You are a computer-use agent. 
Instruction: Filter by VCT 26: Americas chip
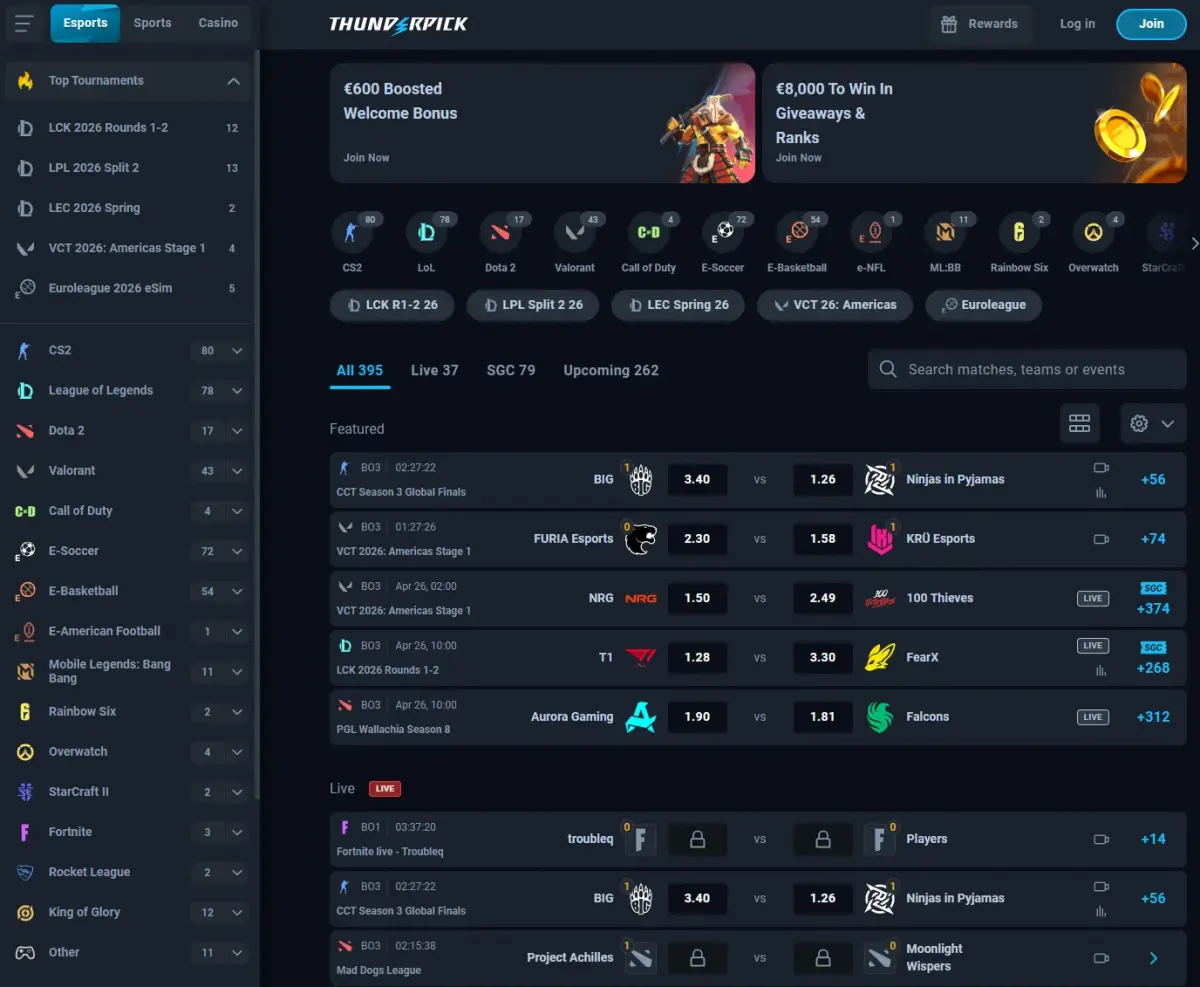coord(835,305)
